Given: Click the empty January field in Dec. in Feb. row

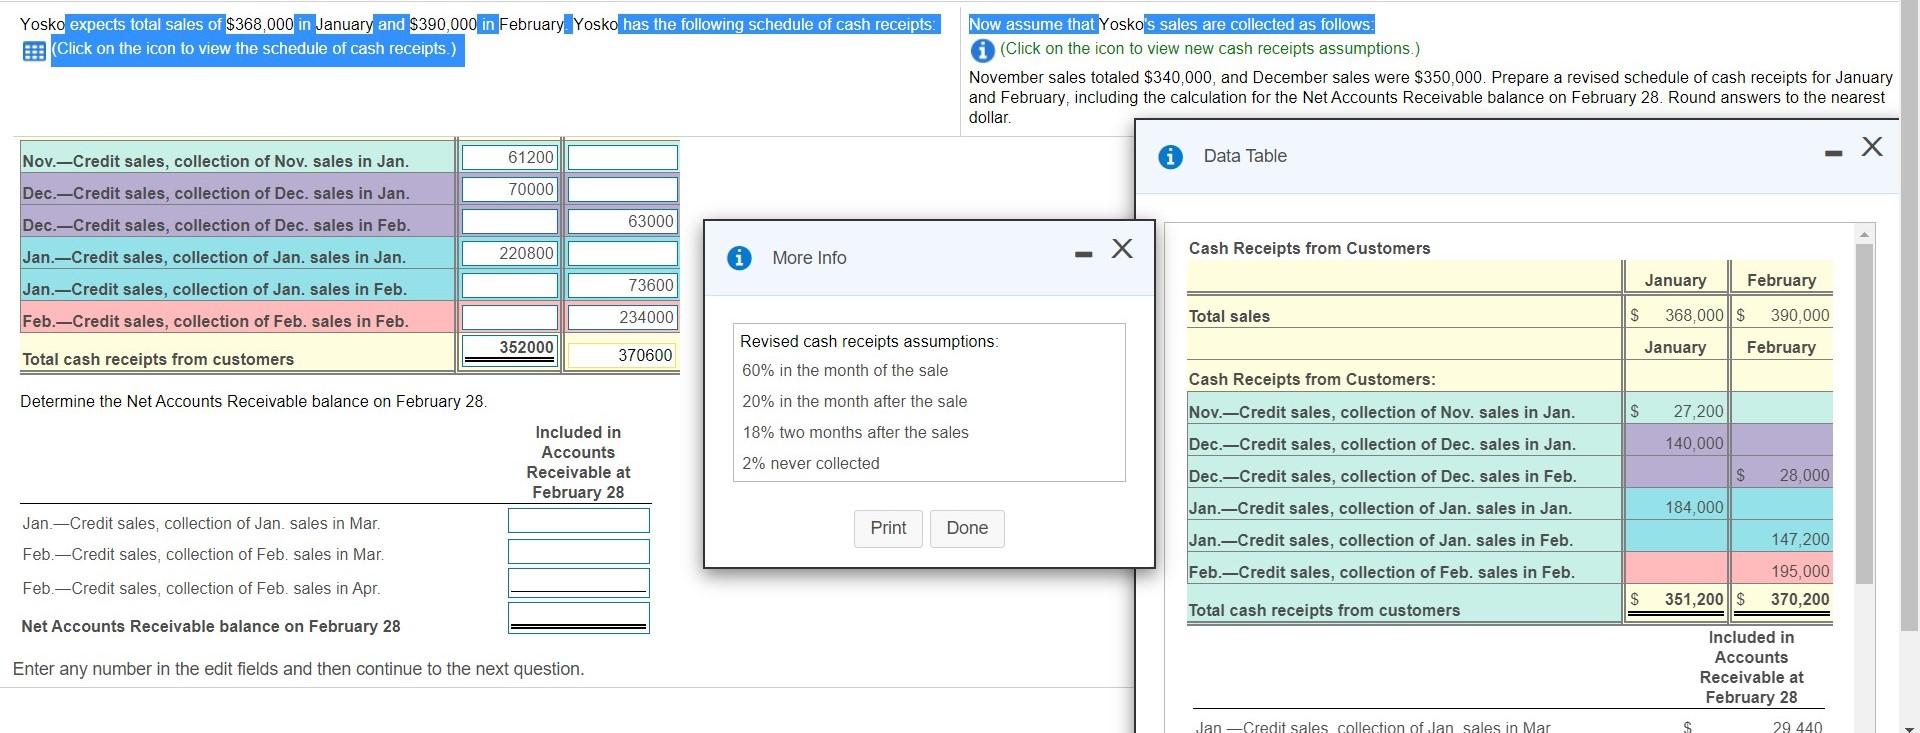Looking at the screenshot, I should (509, 221).
